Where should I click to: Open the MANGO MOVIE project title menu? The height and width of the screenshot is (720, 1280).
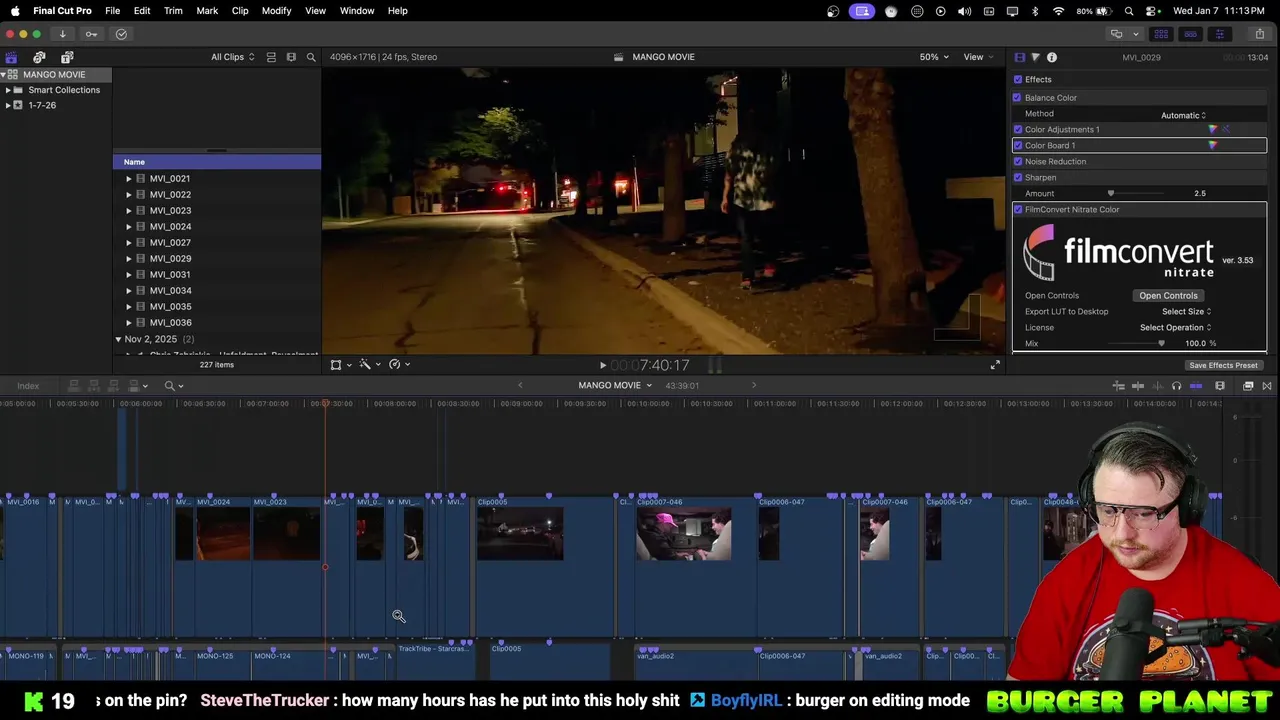tap(614, 386)
